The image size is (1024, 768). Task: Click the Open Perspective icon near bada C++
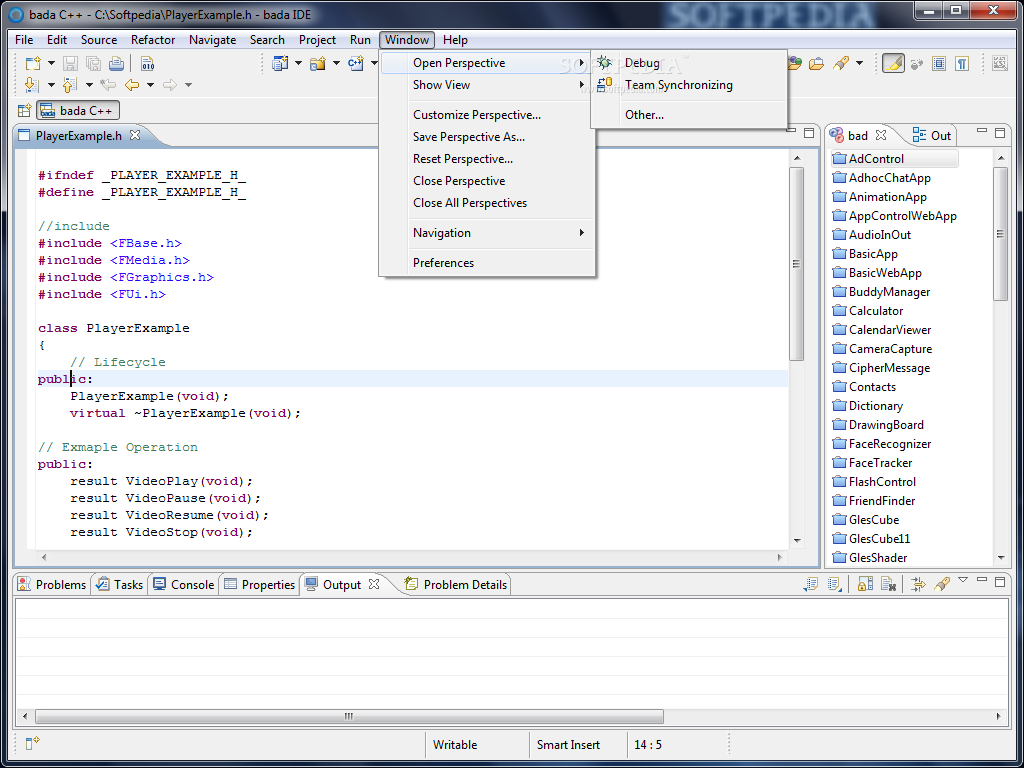click(x=24, y=110)
